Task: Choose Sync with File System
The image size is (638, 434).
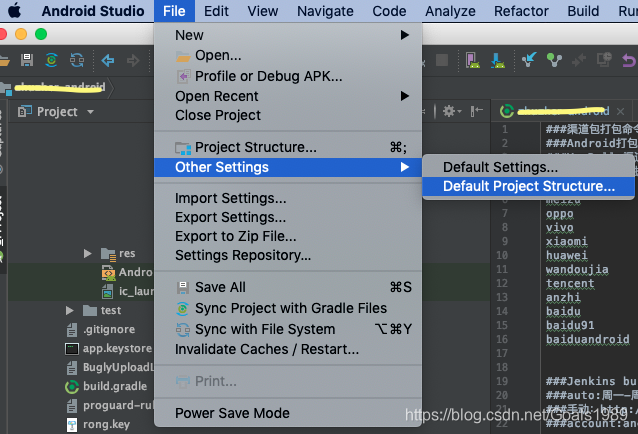Action: pyautogui.click(x=288, y=329)
